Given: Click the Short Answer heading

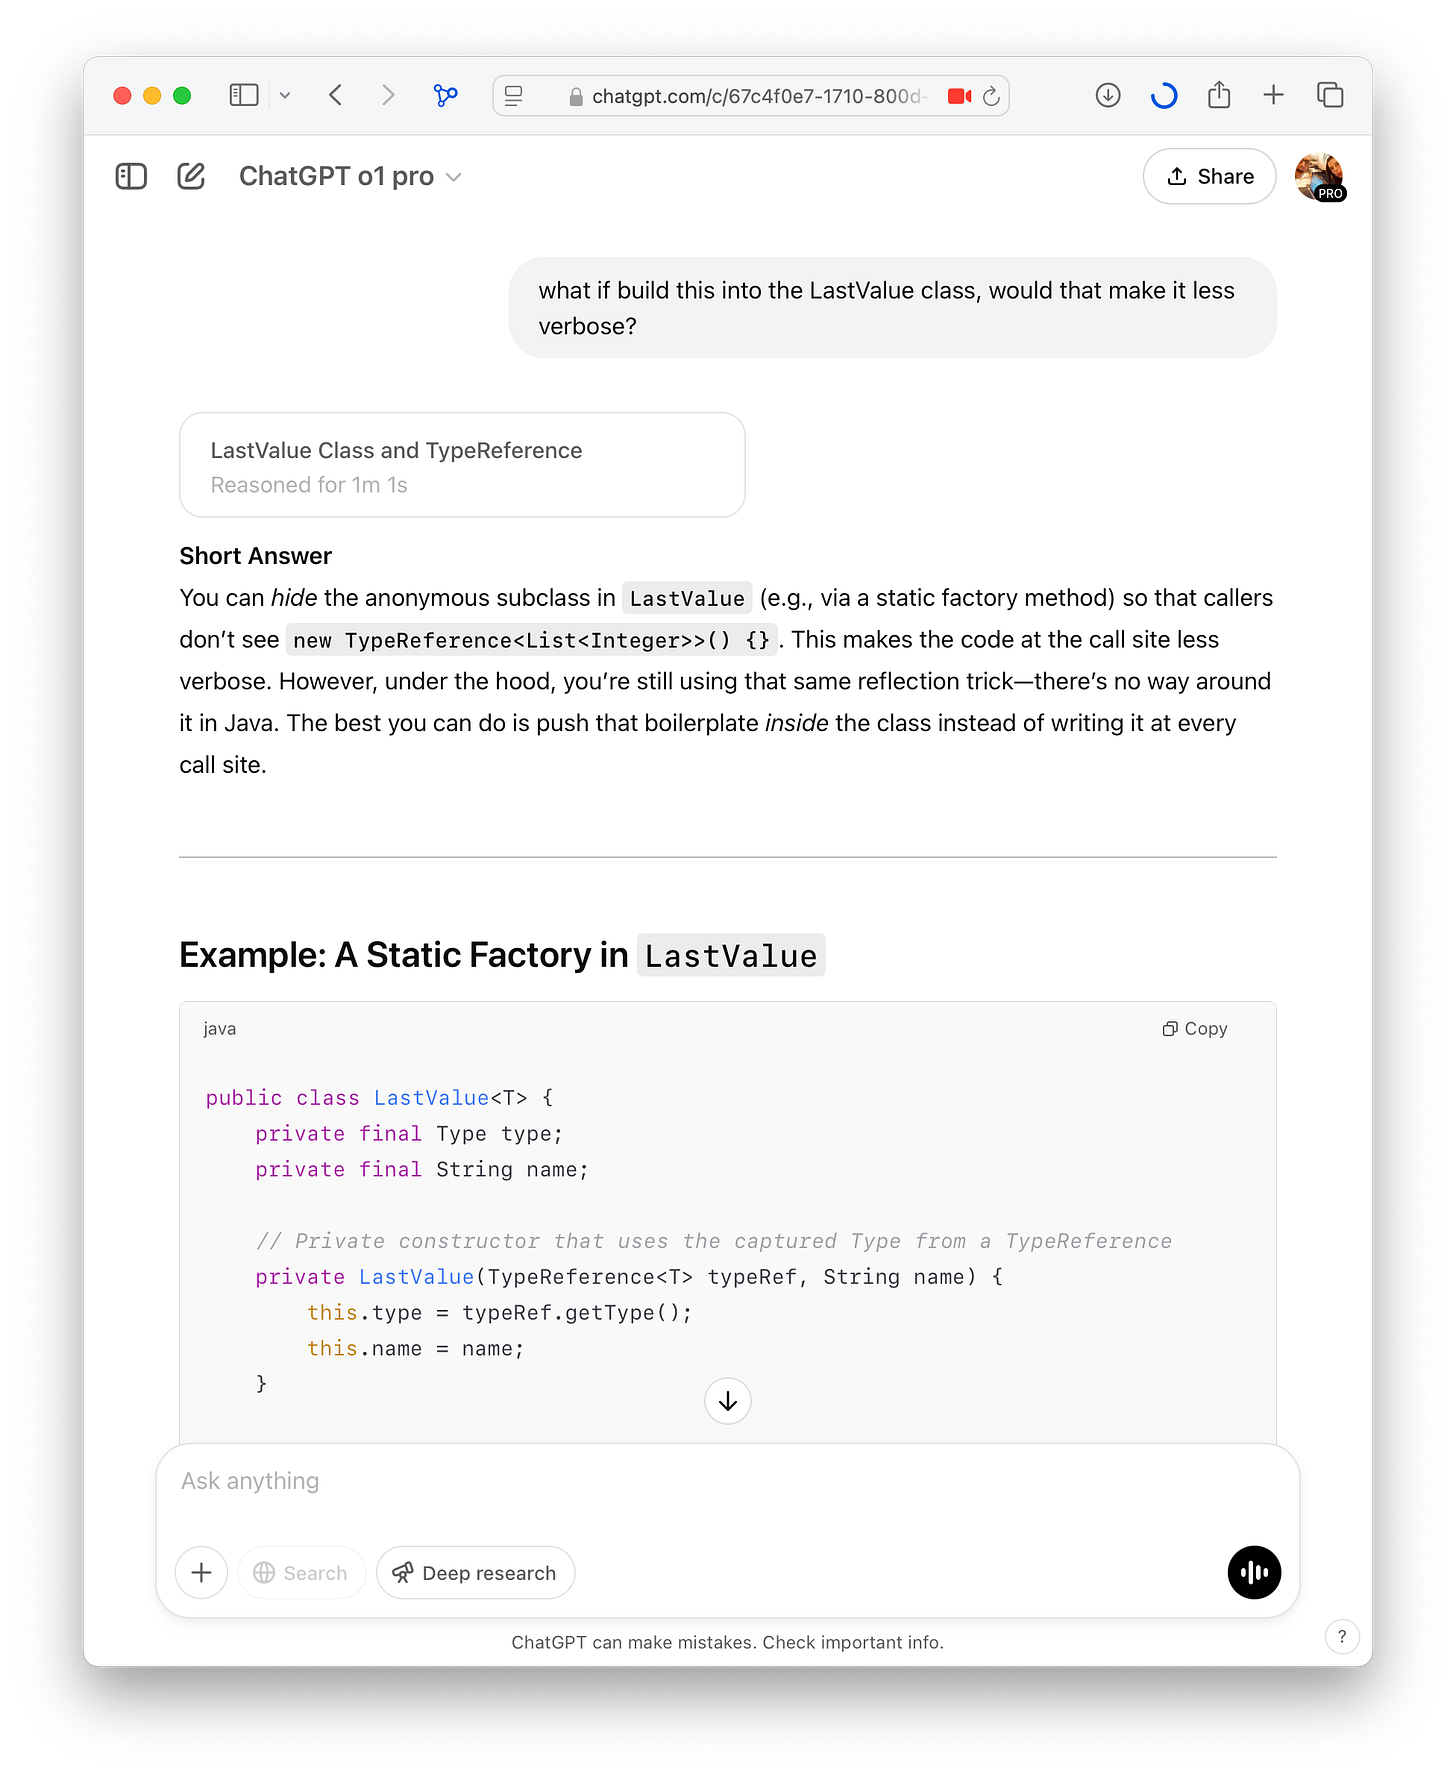Looking at the screenshot, I should [x=256, y=556].
